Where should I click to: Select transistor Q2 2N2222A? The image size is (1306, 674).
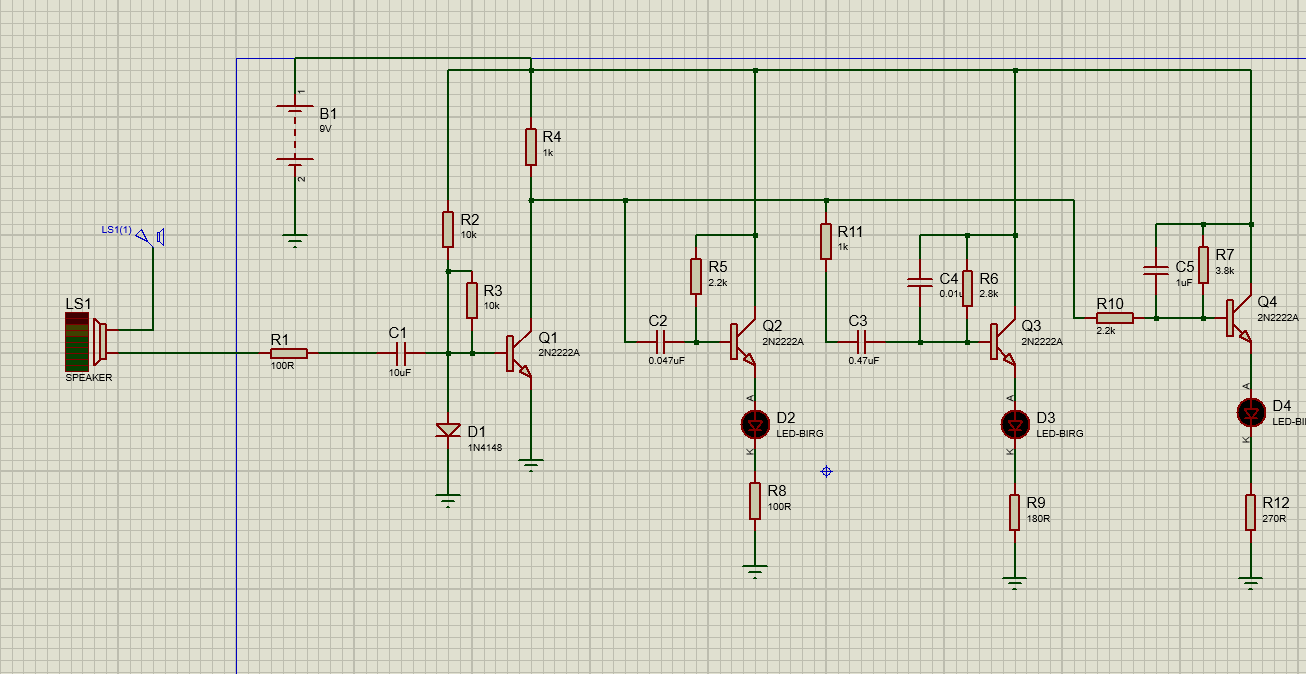[742, 342]
